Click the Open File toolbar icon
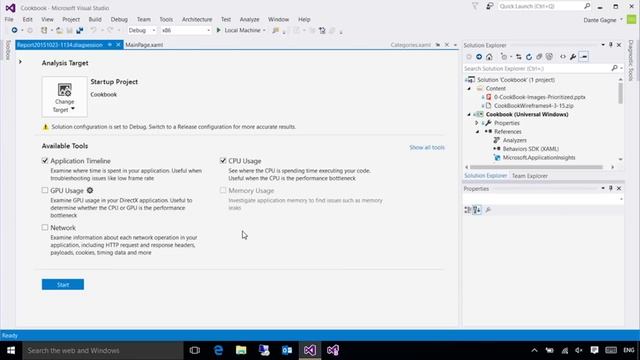Screen dimensions: 640x360 pos(59,30)
